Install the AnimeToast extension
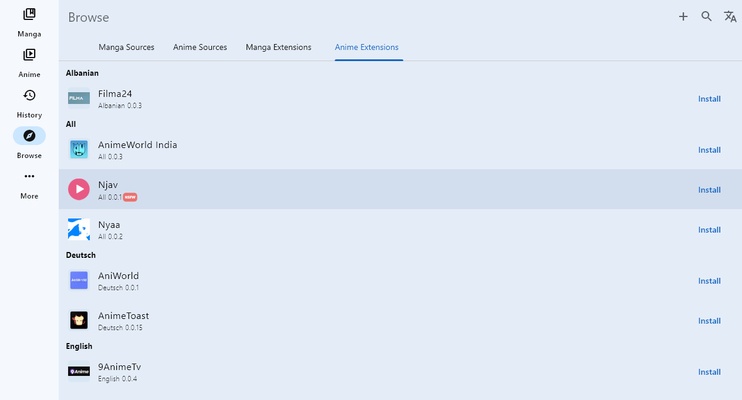This screenshot has width=742, height=400. [x=709, y=321]
